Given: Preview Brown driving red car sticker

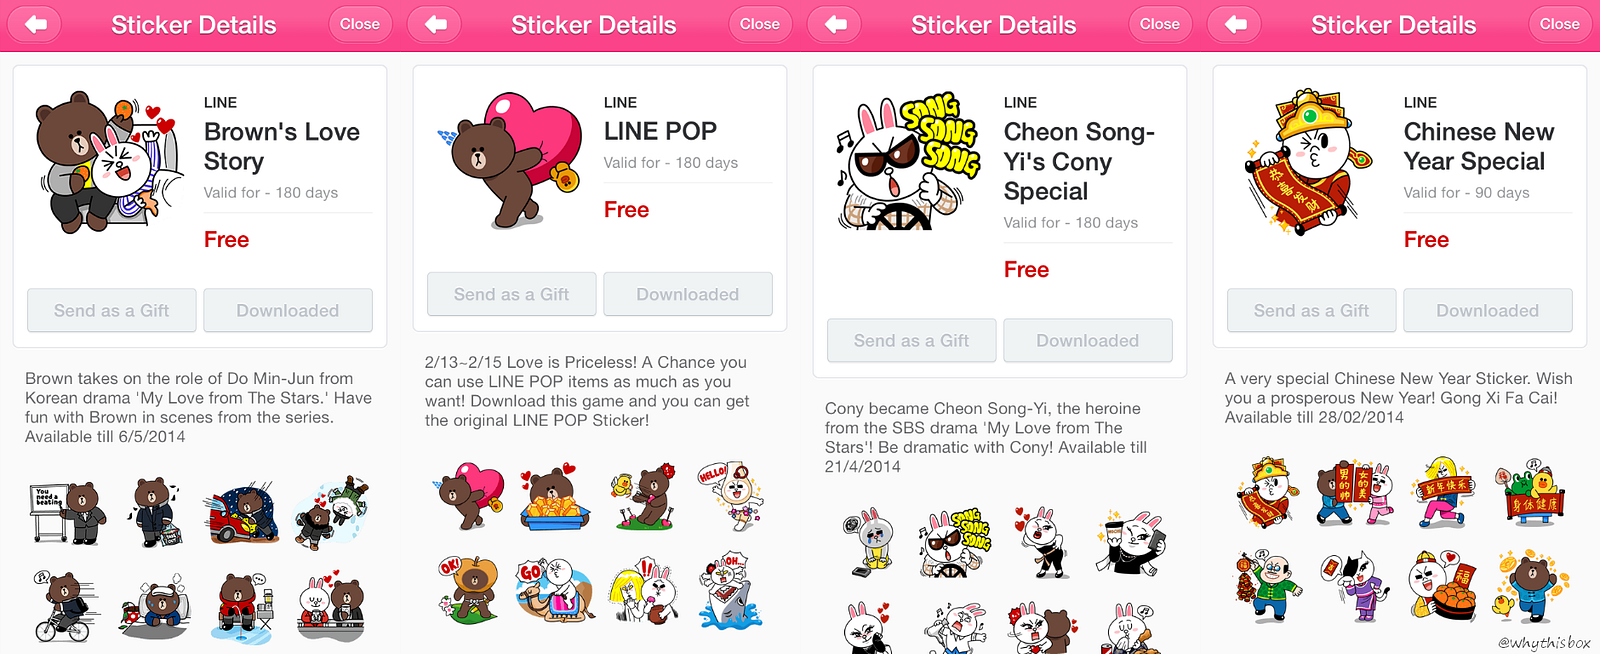Looking at the screenshot, I should pyautogui.click(x=241, y=513).
